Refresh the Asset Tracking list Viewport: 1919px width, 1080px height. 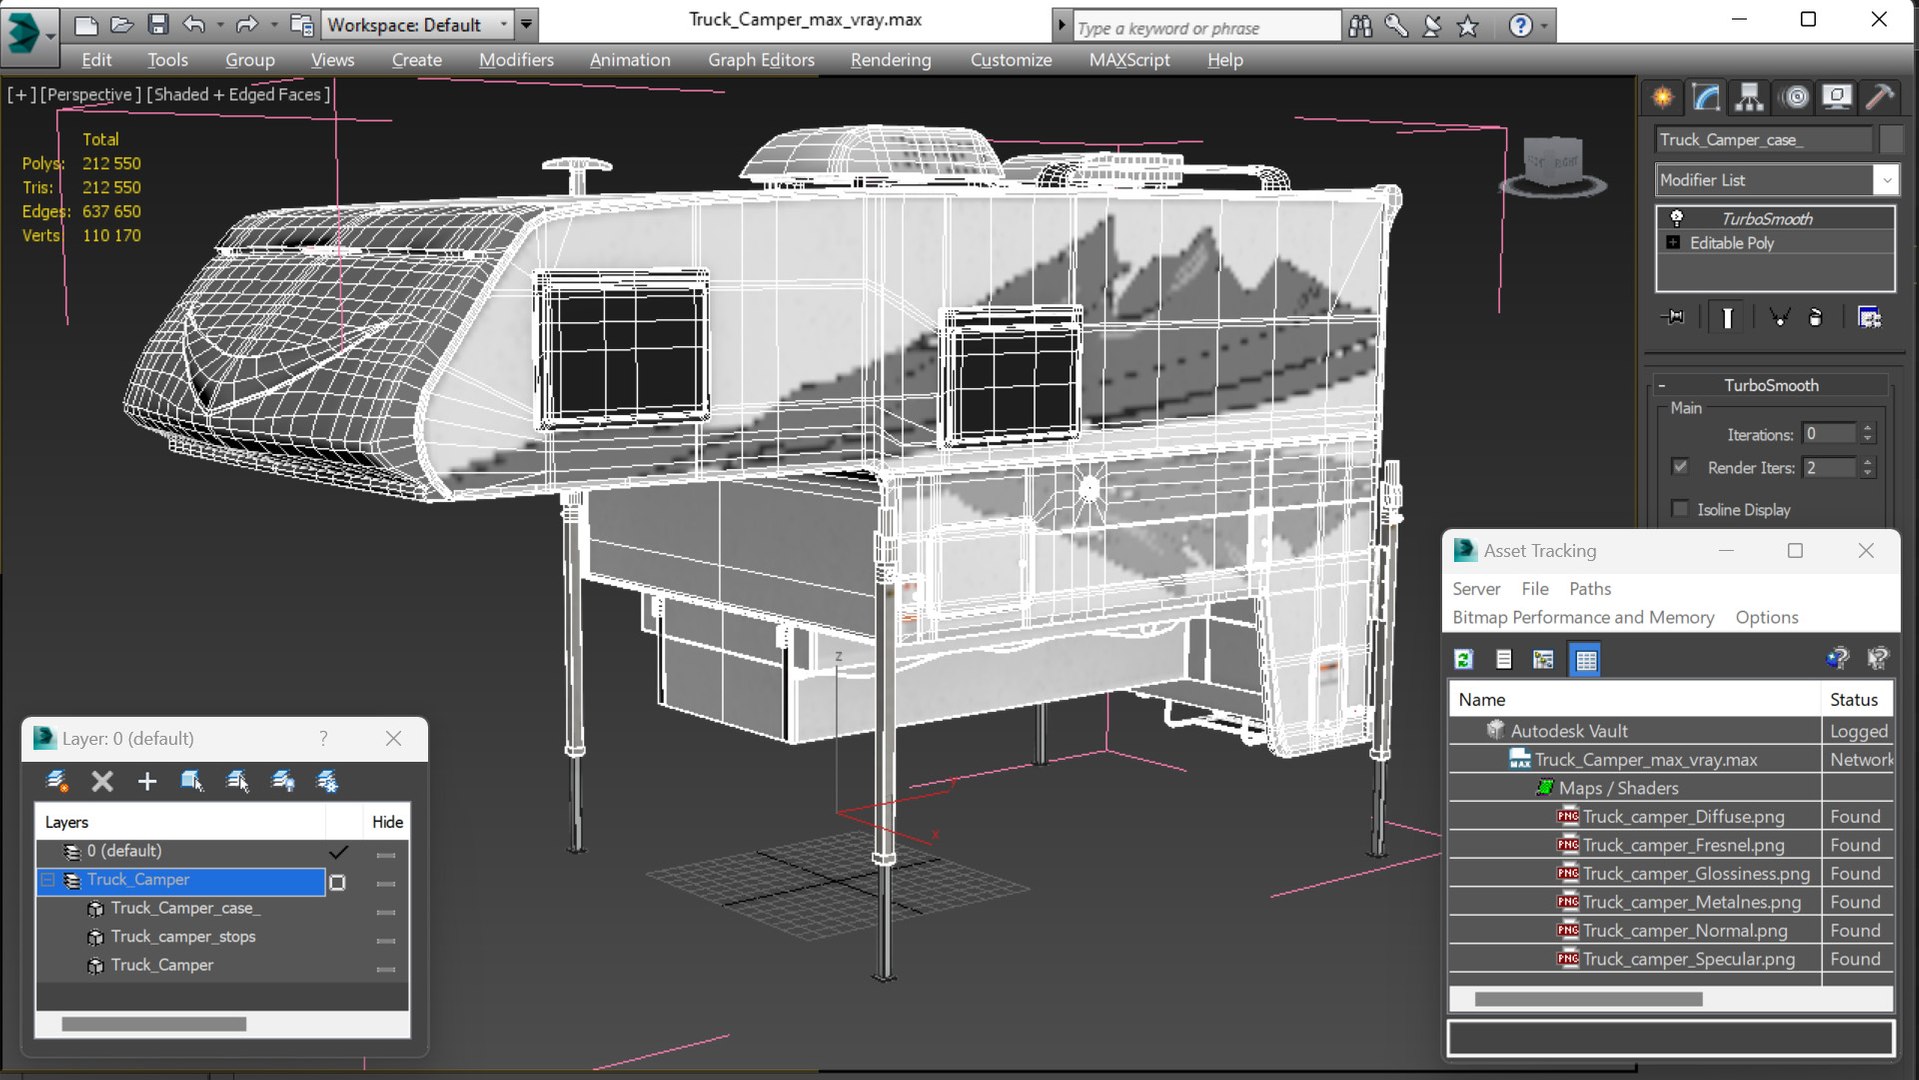click(x=1464, y=659)
